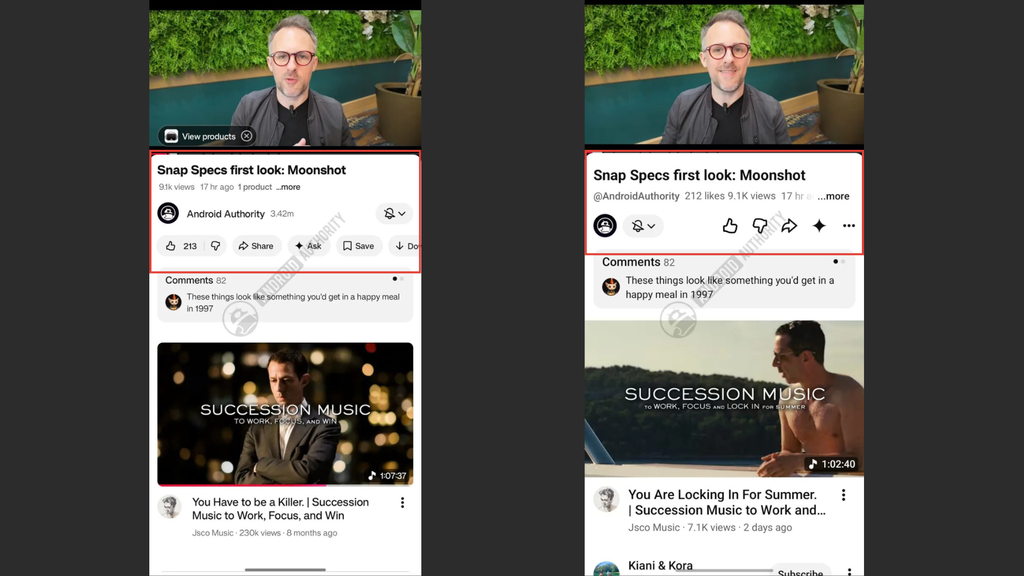
Task: Open View products in left video
Action: [x=200, y=136]
